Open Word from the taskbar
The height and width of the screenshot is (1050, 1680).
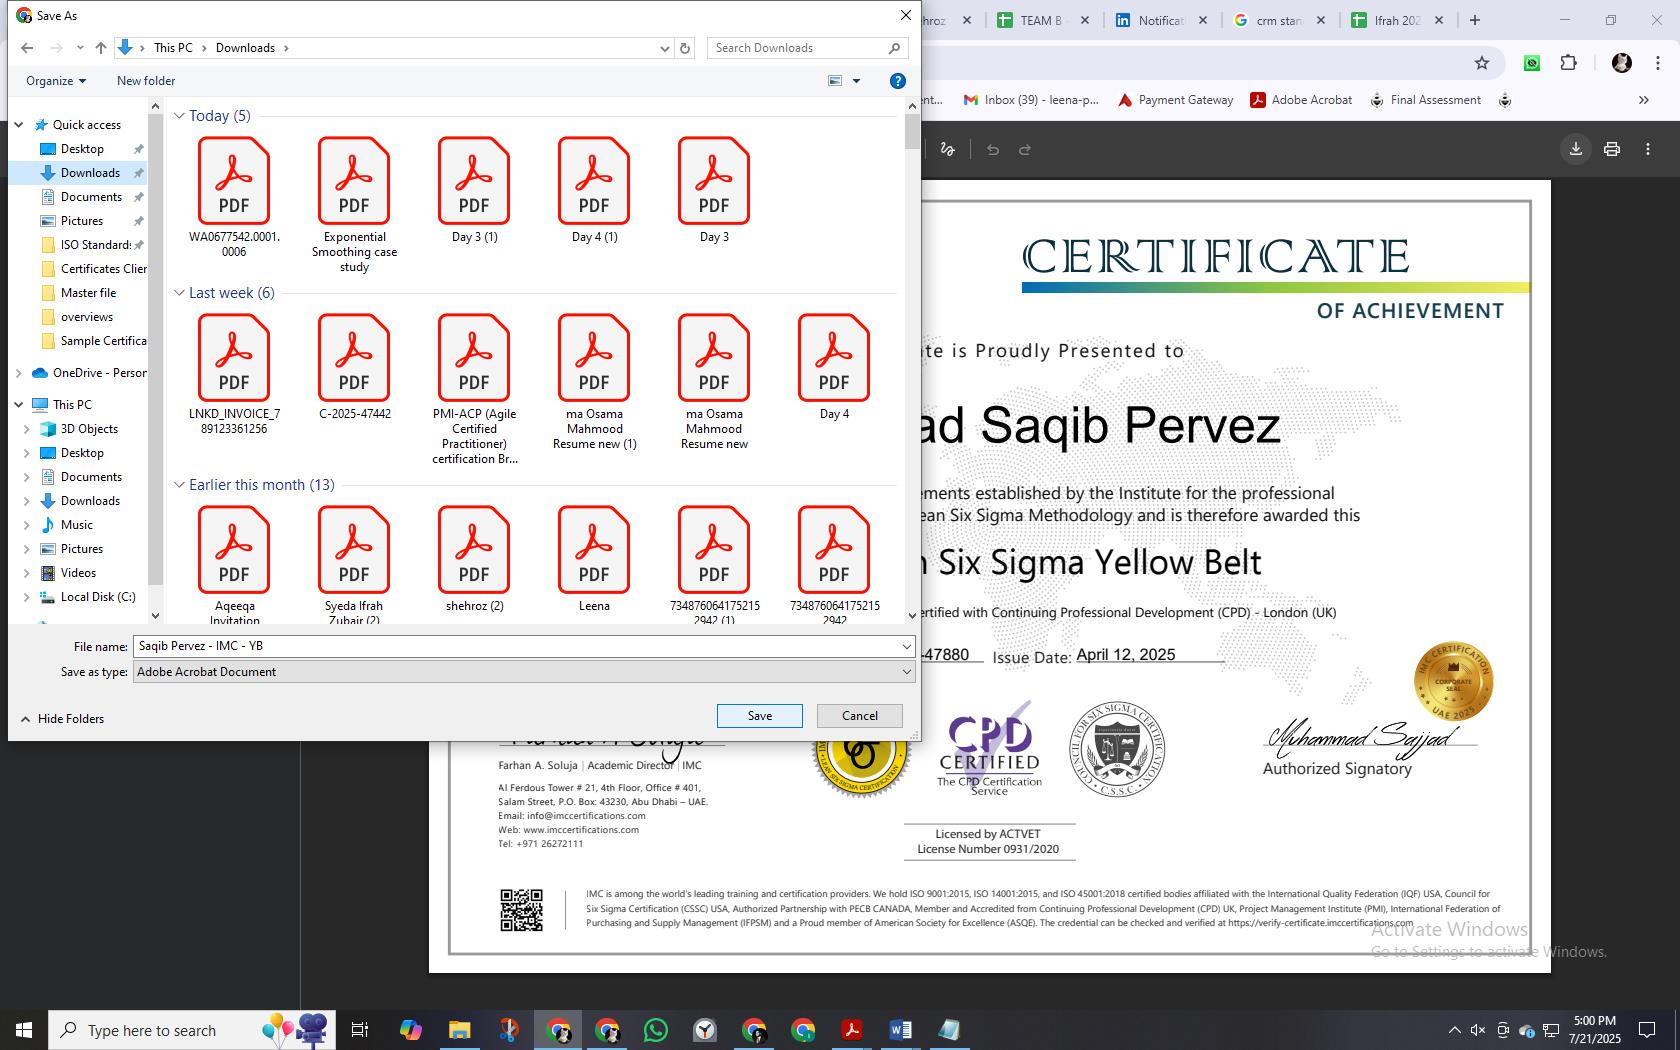pyautogui.click(x=900, y=1030)
